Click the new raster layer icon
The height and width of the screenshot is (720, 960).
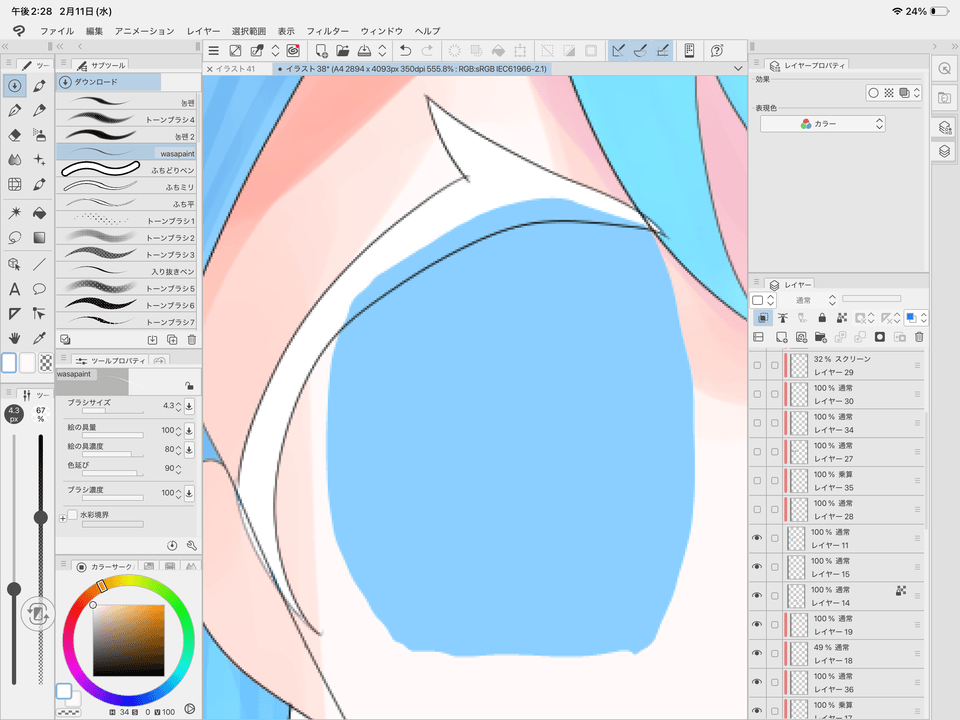click(782, 337)
